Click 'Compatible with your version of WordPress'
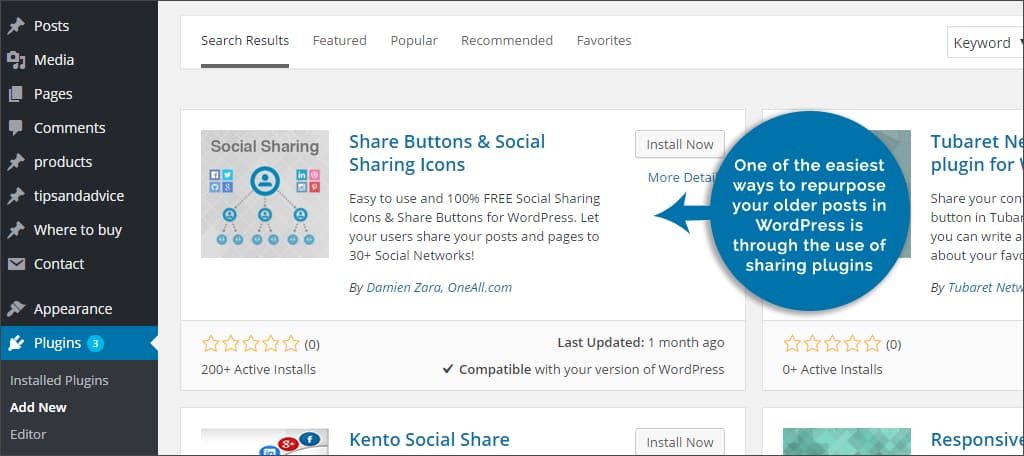This screenshot has height=456, width=1024. (x=592, y=369)
